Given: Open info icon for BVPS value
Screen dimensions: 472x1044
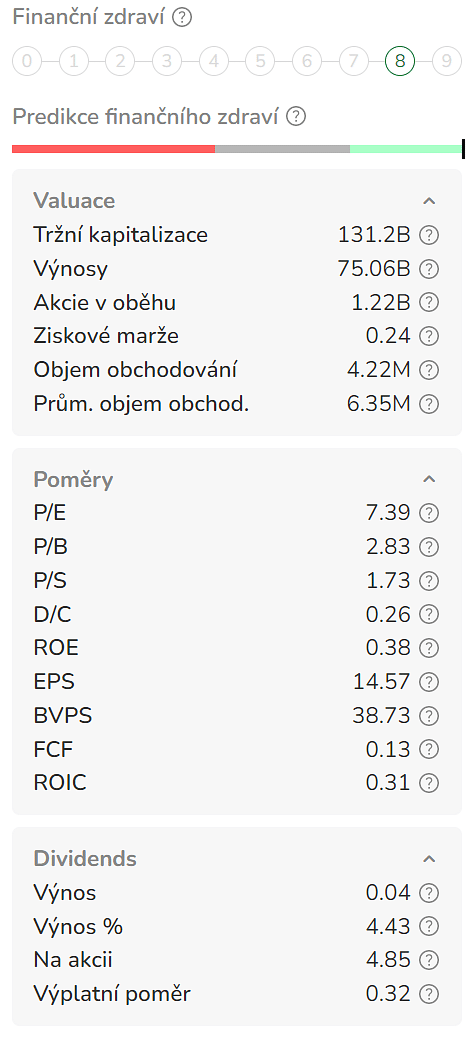Looking at the screenshot, I should [429, 716].
